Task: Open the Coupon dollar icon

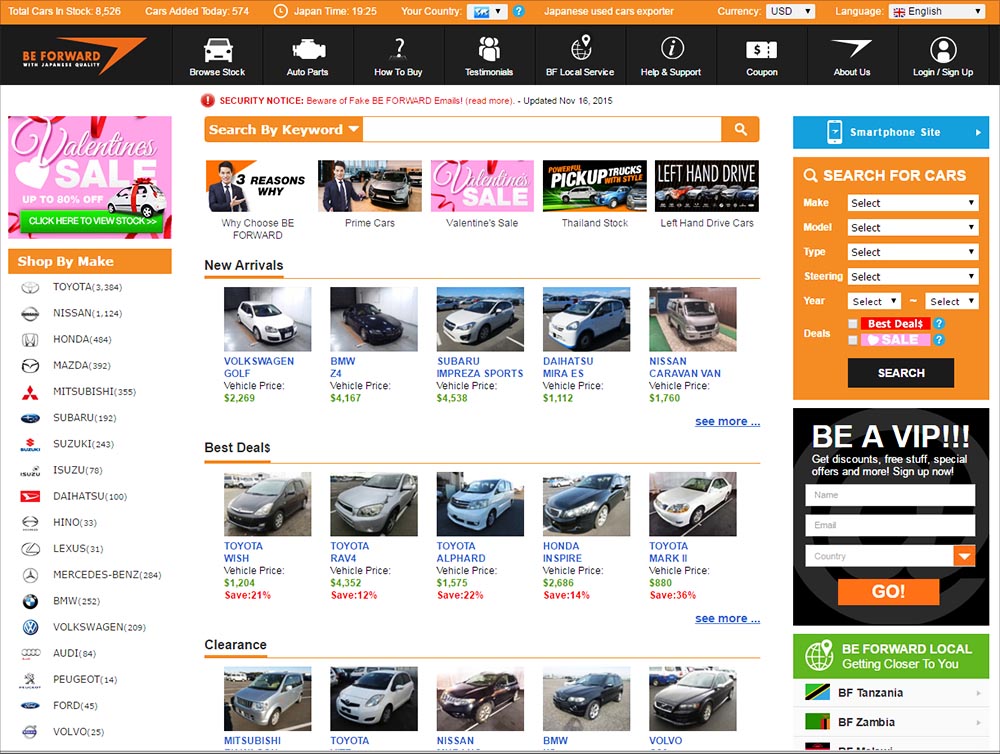Action: (761, 50)
